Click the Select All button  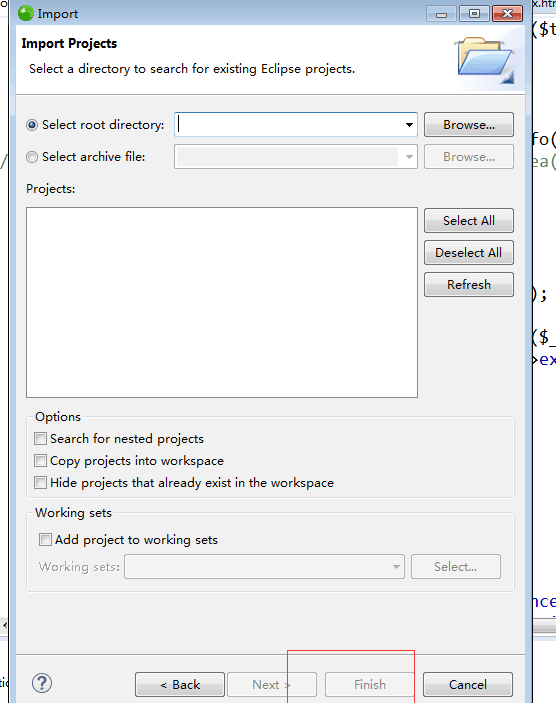(x=469, y=221)
